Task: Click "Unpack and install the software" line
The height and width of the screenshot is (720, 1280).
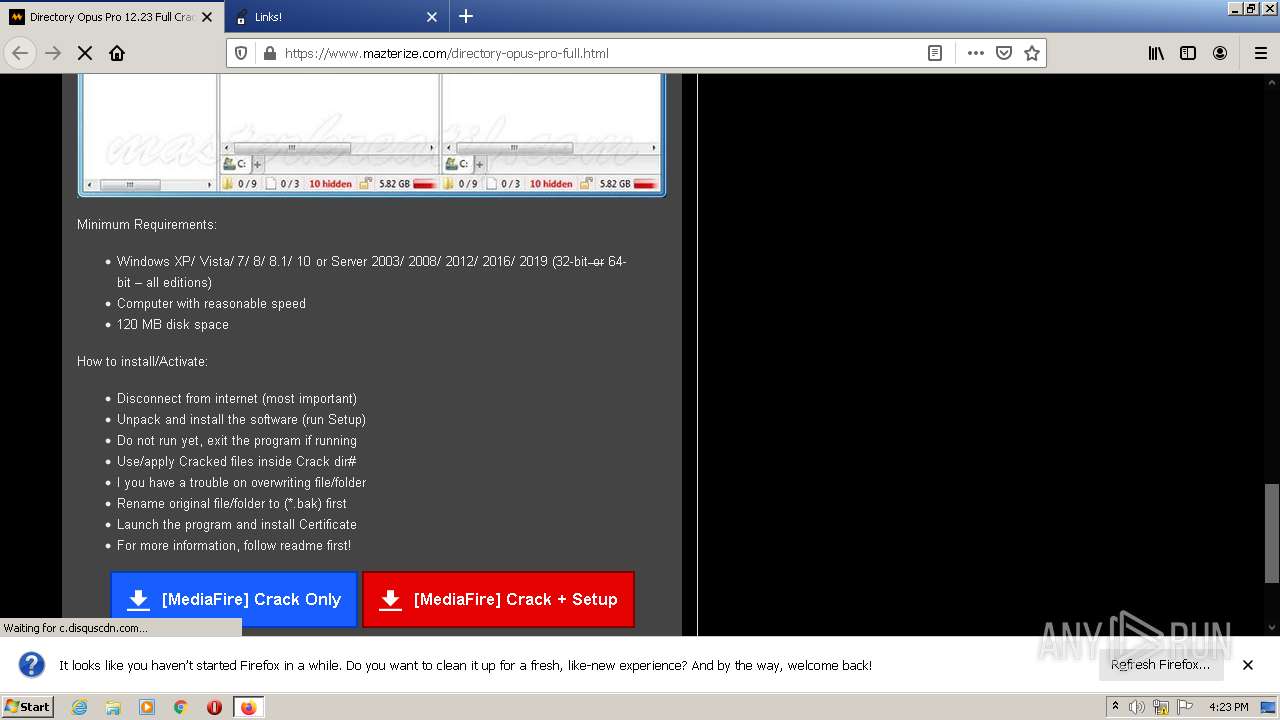Action: point(241,419)
